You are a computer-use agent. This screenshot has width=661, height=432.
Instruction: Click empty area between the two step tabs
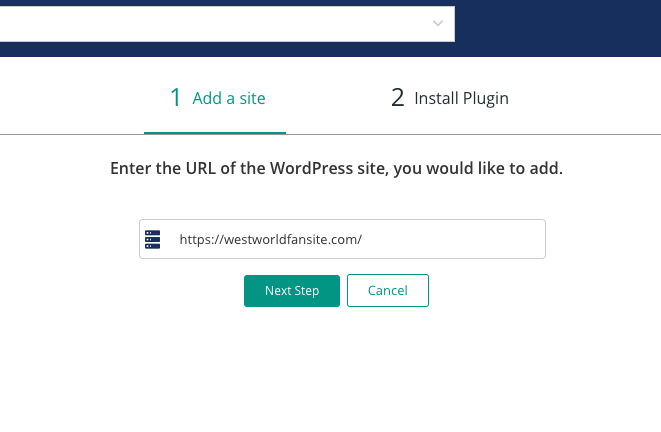pyautogui.click(x=328, y=98)
